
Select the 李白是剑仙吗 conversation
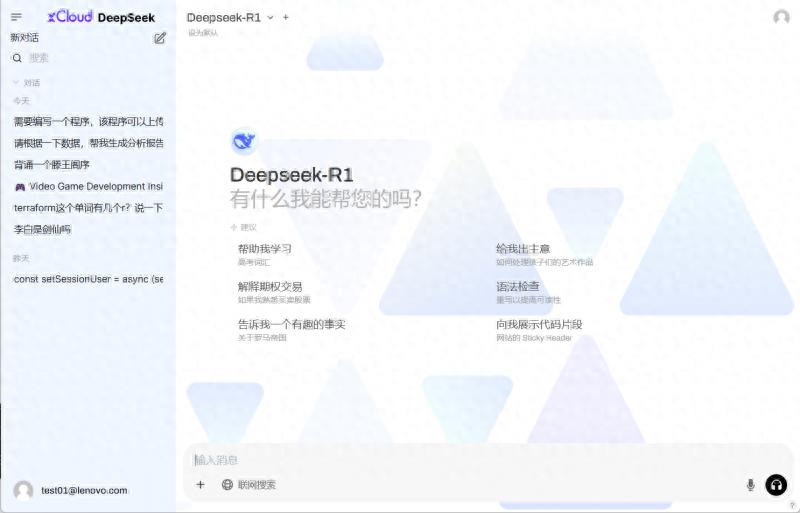[44, 229]
